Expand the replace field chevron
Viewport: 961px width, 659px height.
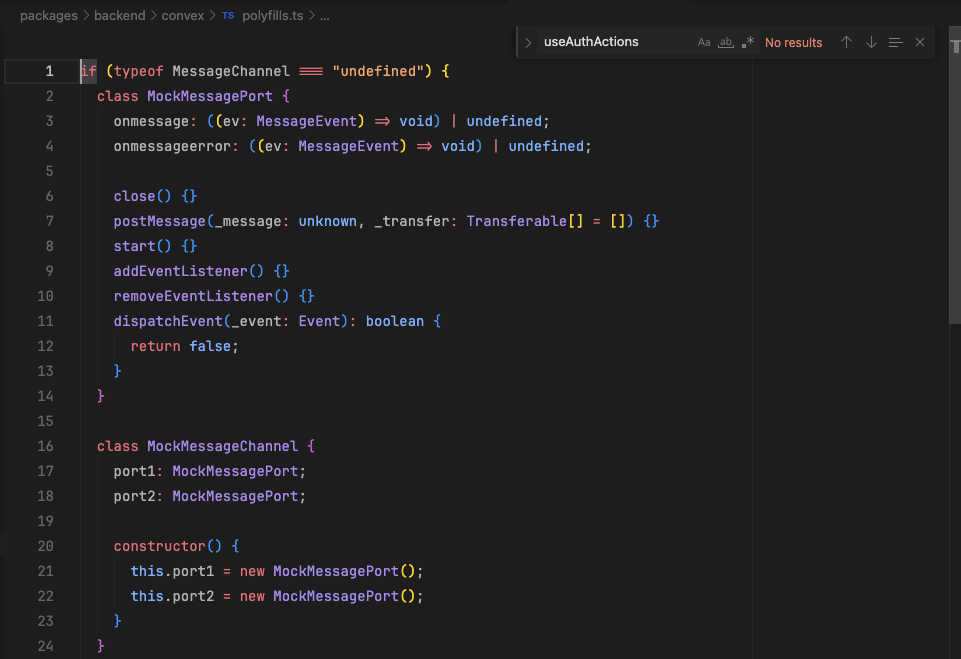tap(528, 42)
